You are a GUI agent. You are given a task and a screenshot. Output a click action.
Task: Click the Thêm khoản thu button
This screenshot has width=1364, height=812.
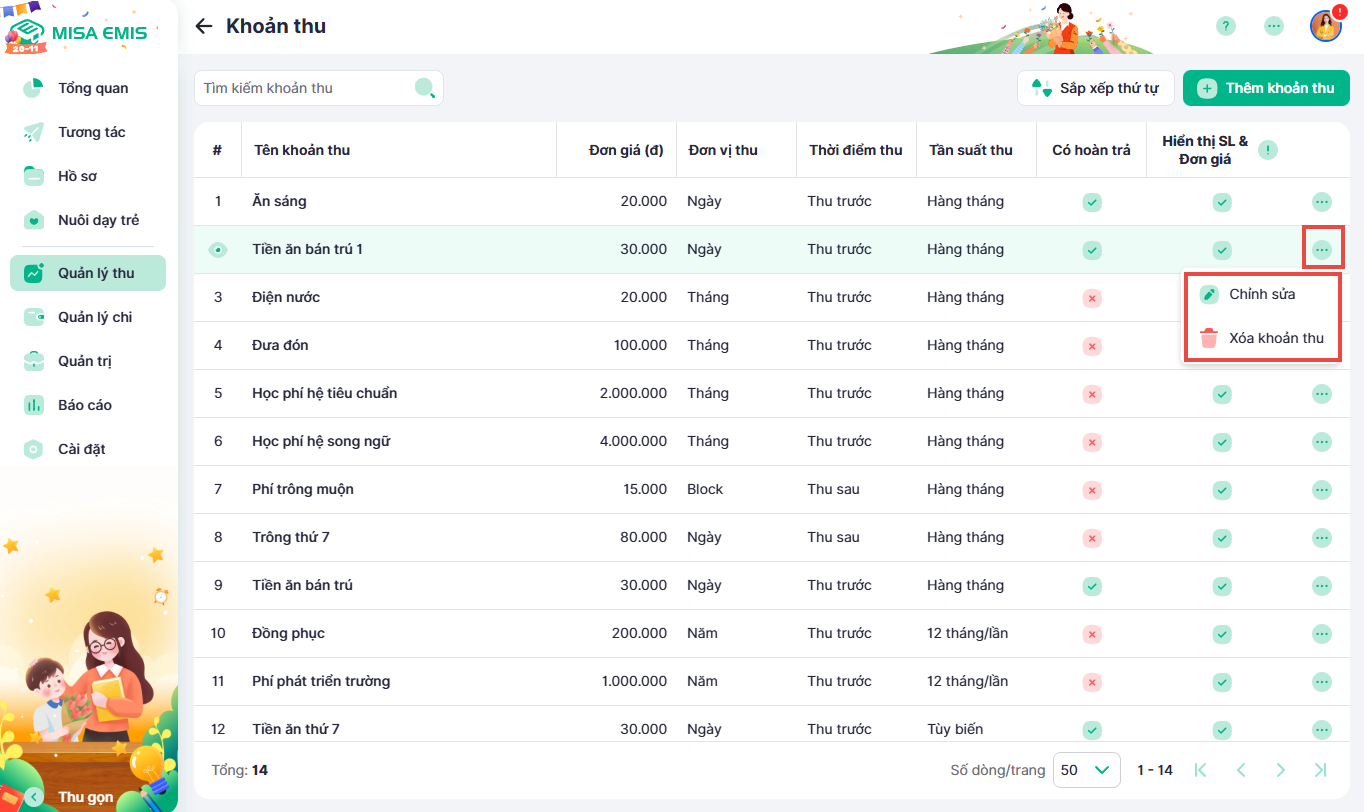[1266, 88]
